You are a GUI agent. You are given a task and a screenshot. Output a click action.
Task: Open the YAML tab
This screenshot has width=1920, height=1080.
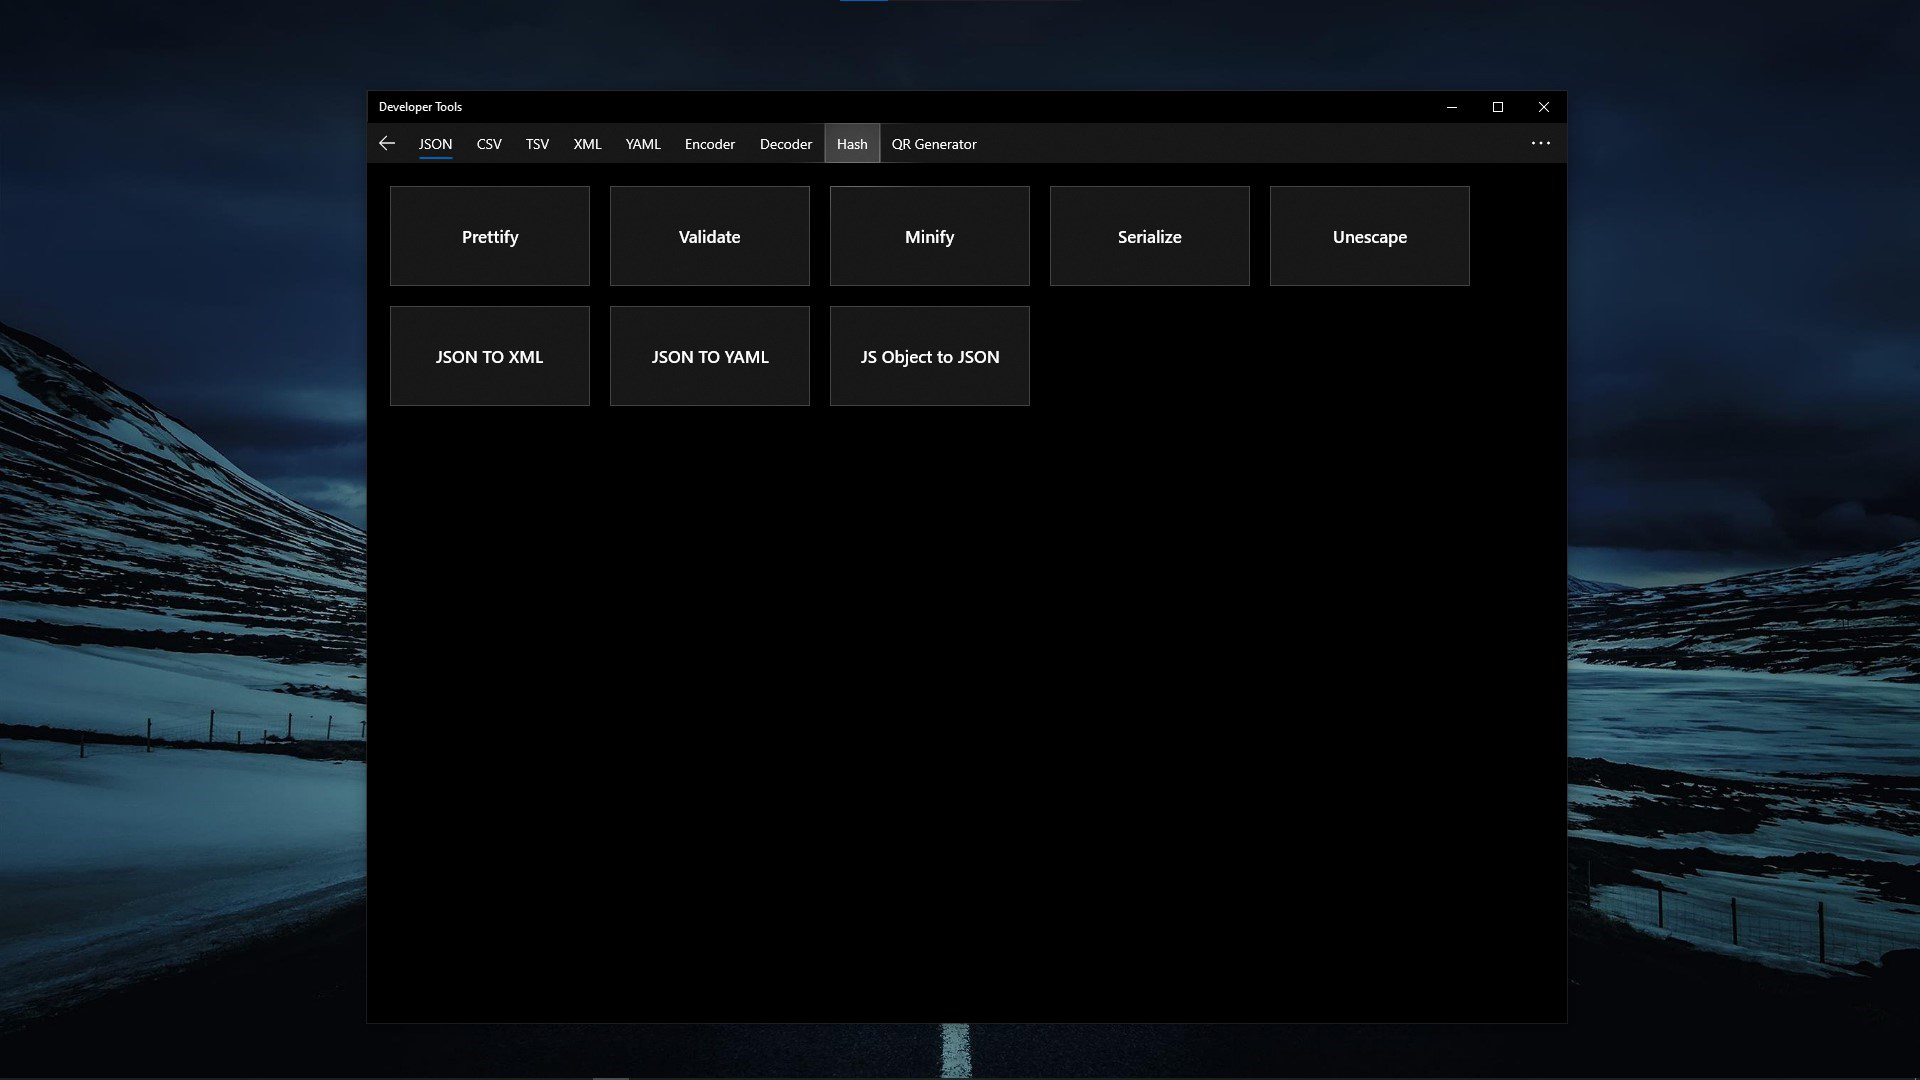[642, 144]
